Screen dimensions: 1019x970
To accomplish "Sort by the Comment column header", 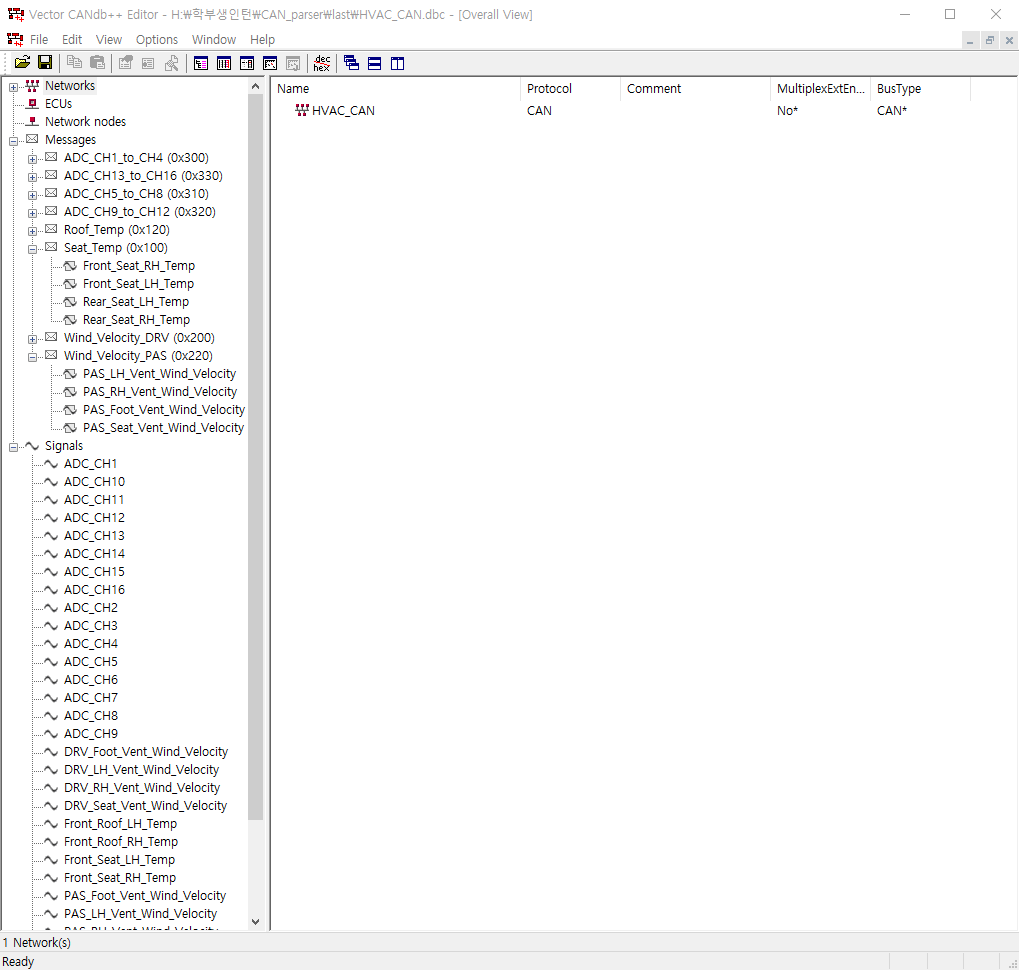I will 695,89.
